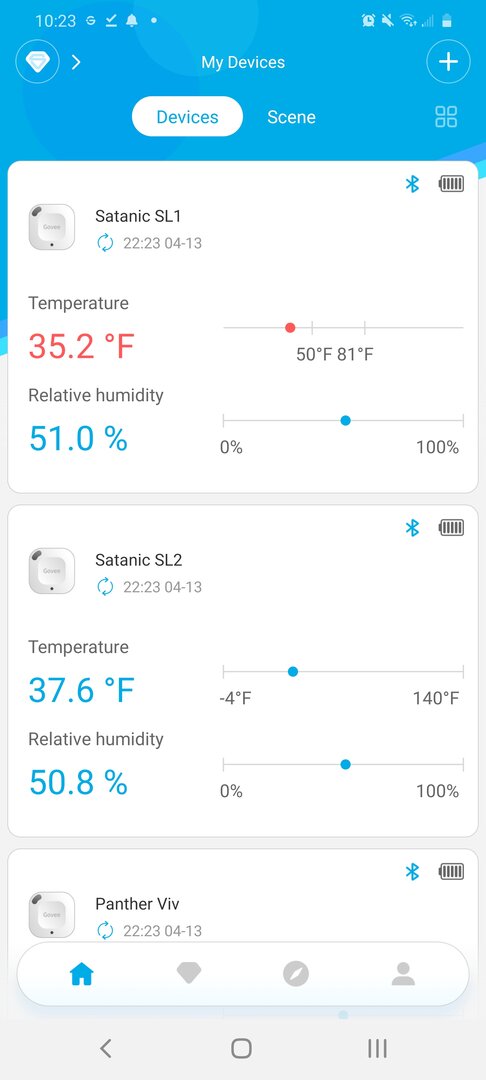Tap the Bluetooth icon on Satanic SL1 card
486x1080 pixels.
(412, 184)
